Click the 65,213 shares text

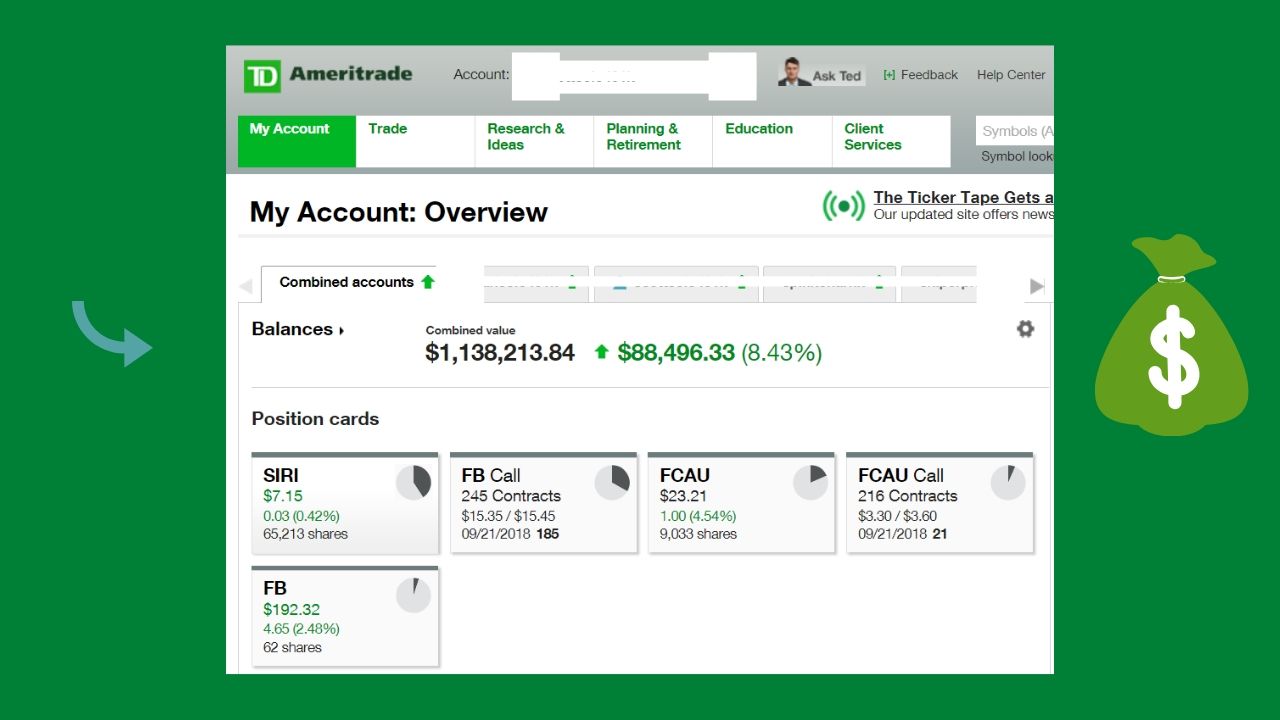306,534
